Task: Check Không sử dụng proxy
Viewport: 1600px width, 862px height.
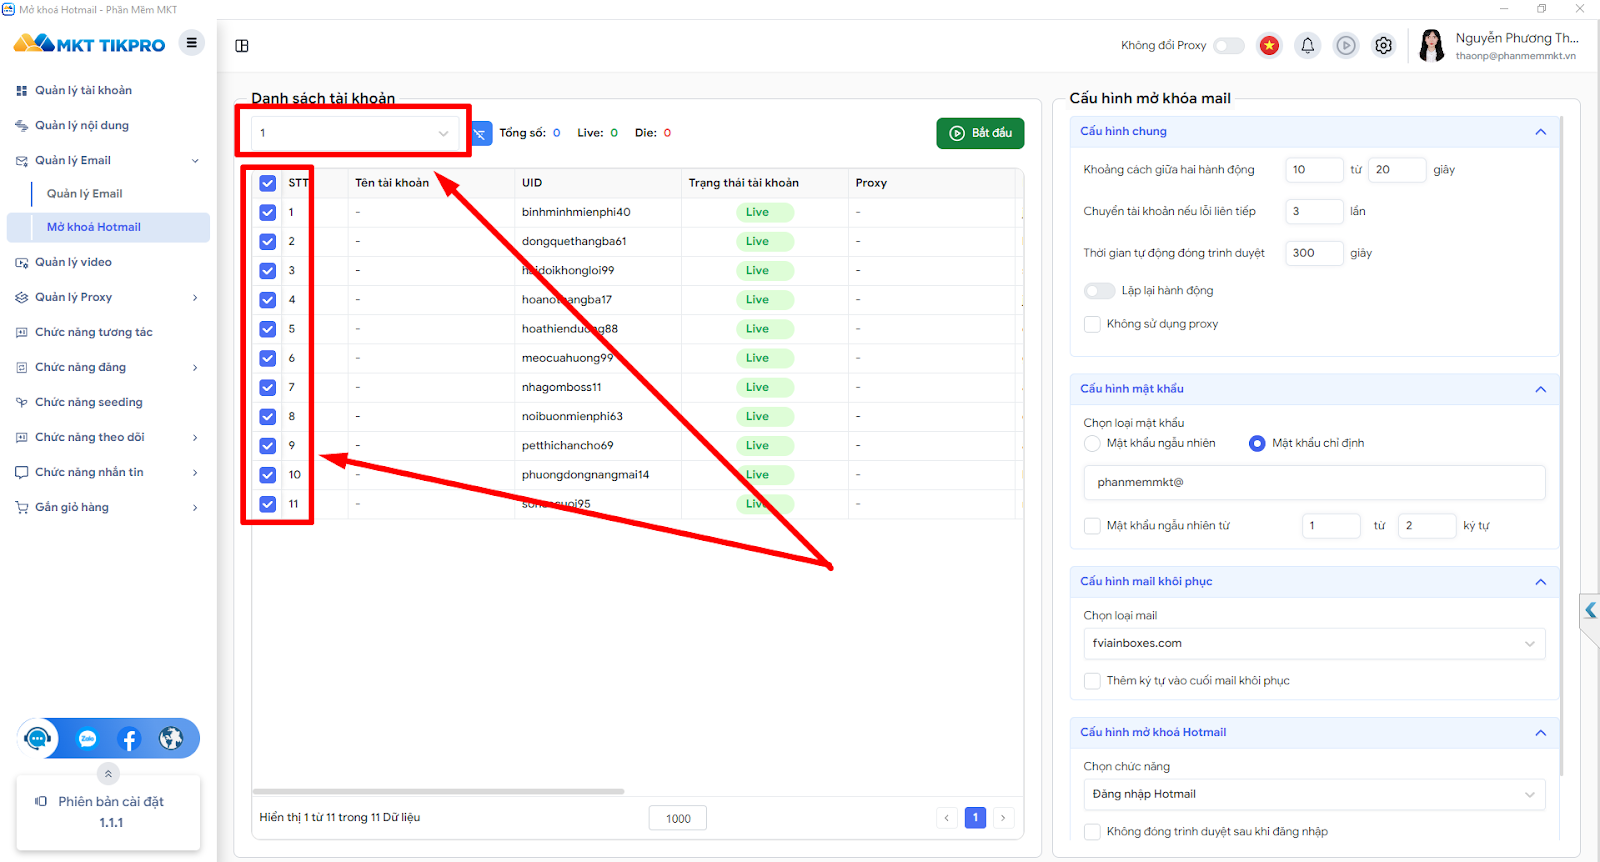Action: 1092,324
